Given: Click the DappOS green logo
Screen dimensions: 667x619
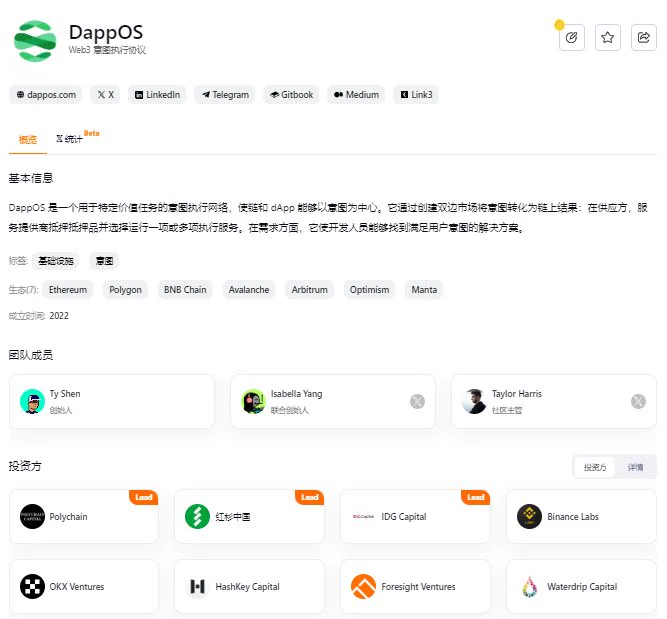Looking at the screenshot, I should (35, 41).
